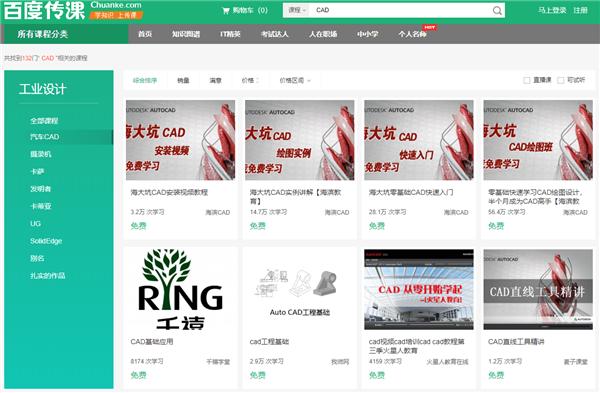Open the shopping cart icon

tap(226, 10)
